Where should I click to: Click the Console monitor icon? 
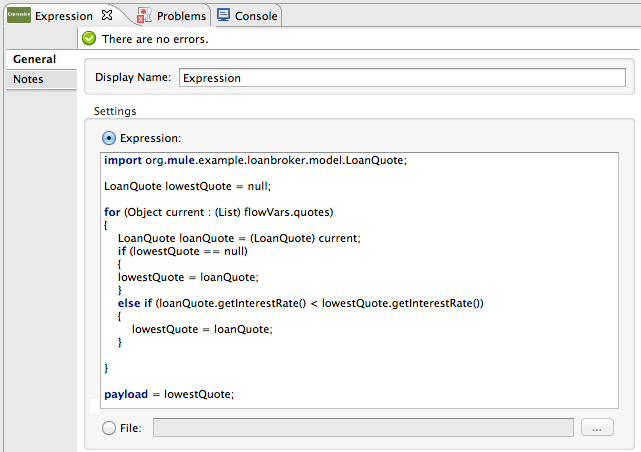tap(223, 15)
